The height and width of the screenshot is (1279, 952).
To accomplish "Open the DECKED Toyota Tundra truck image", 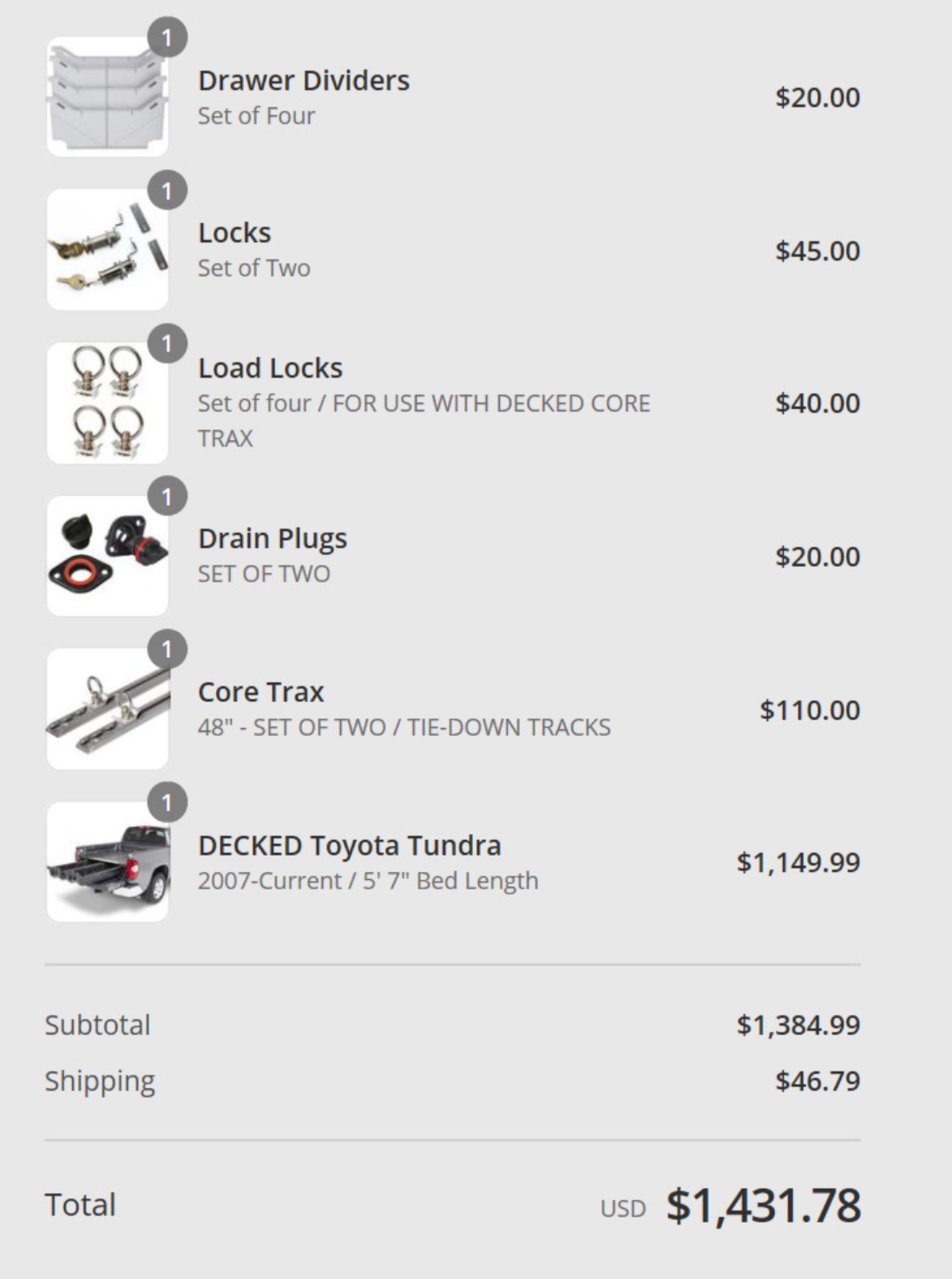I will tap(108, 862).
